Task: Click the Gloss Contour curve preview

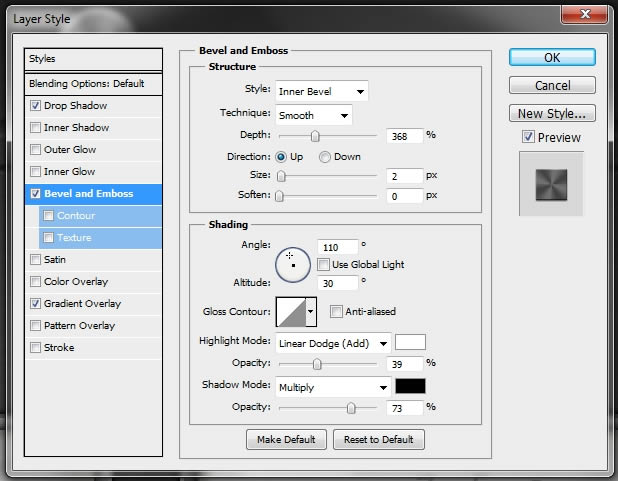Action: 291,312
